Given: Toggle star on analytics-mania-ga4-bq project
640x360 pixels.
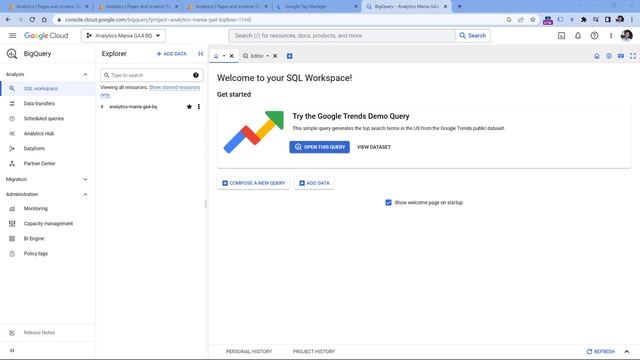Looking at the screenshot, I should pyautogui.click(x=189, y=107).
